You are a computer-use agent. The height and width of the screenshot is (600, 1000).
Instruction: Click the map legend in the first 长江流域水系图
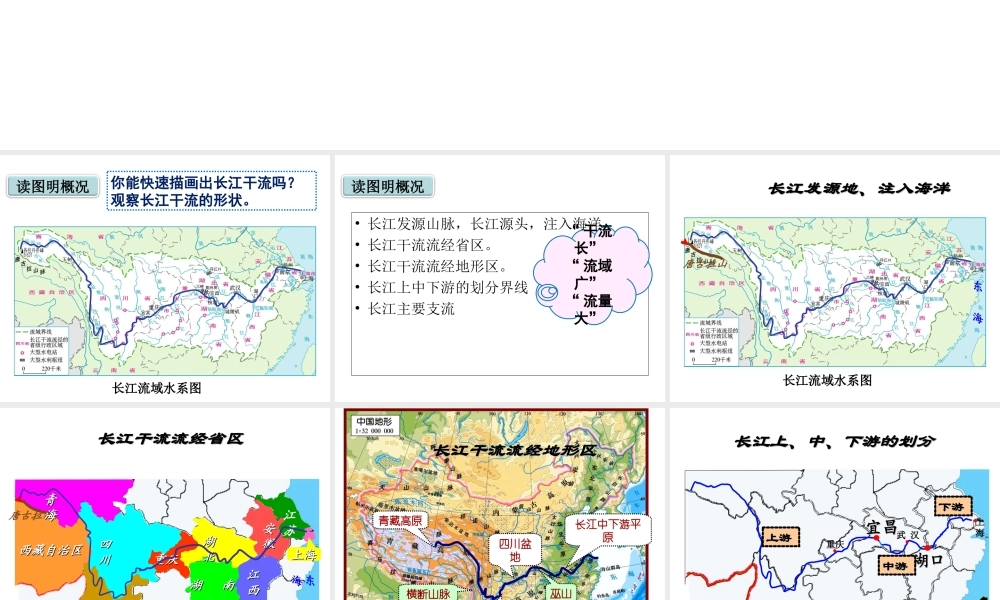tap(41, 351)
